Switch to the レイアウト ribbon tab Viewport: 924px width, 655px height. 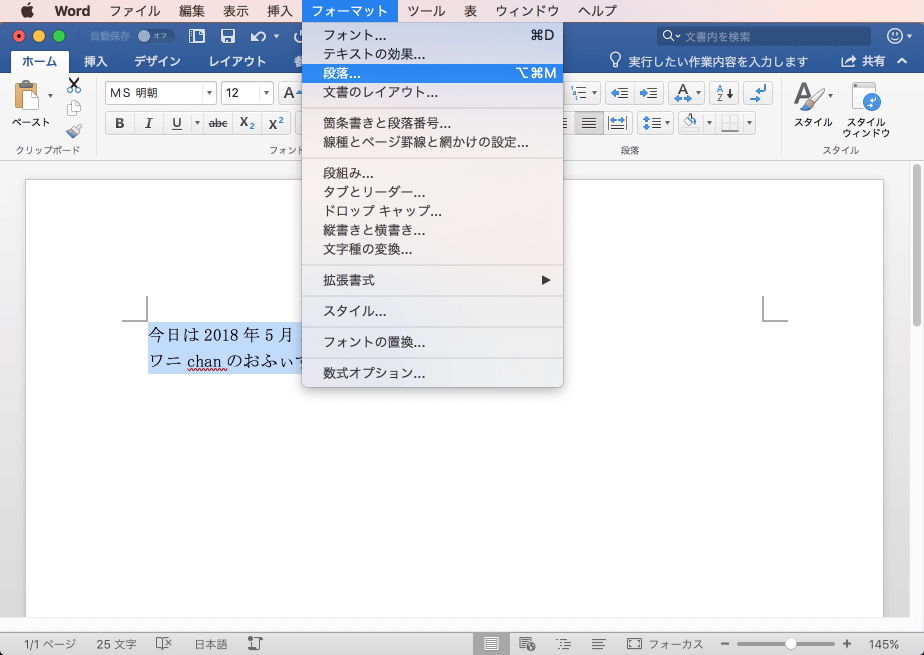tap(237, 61)
